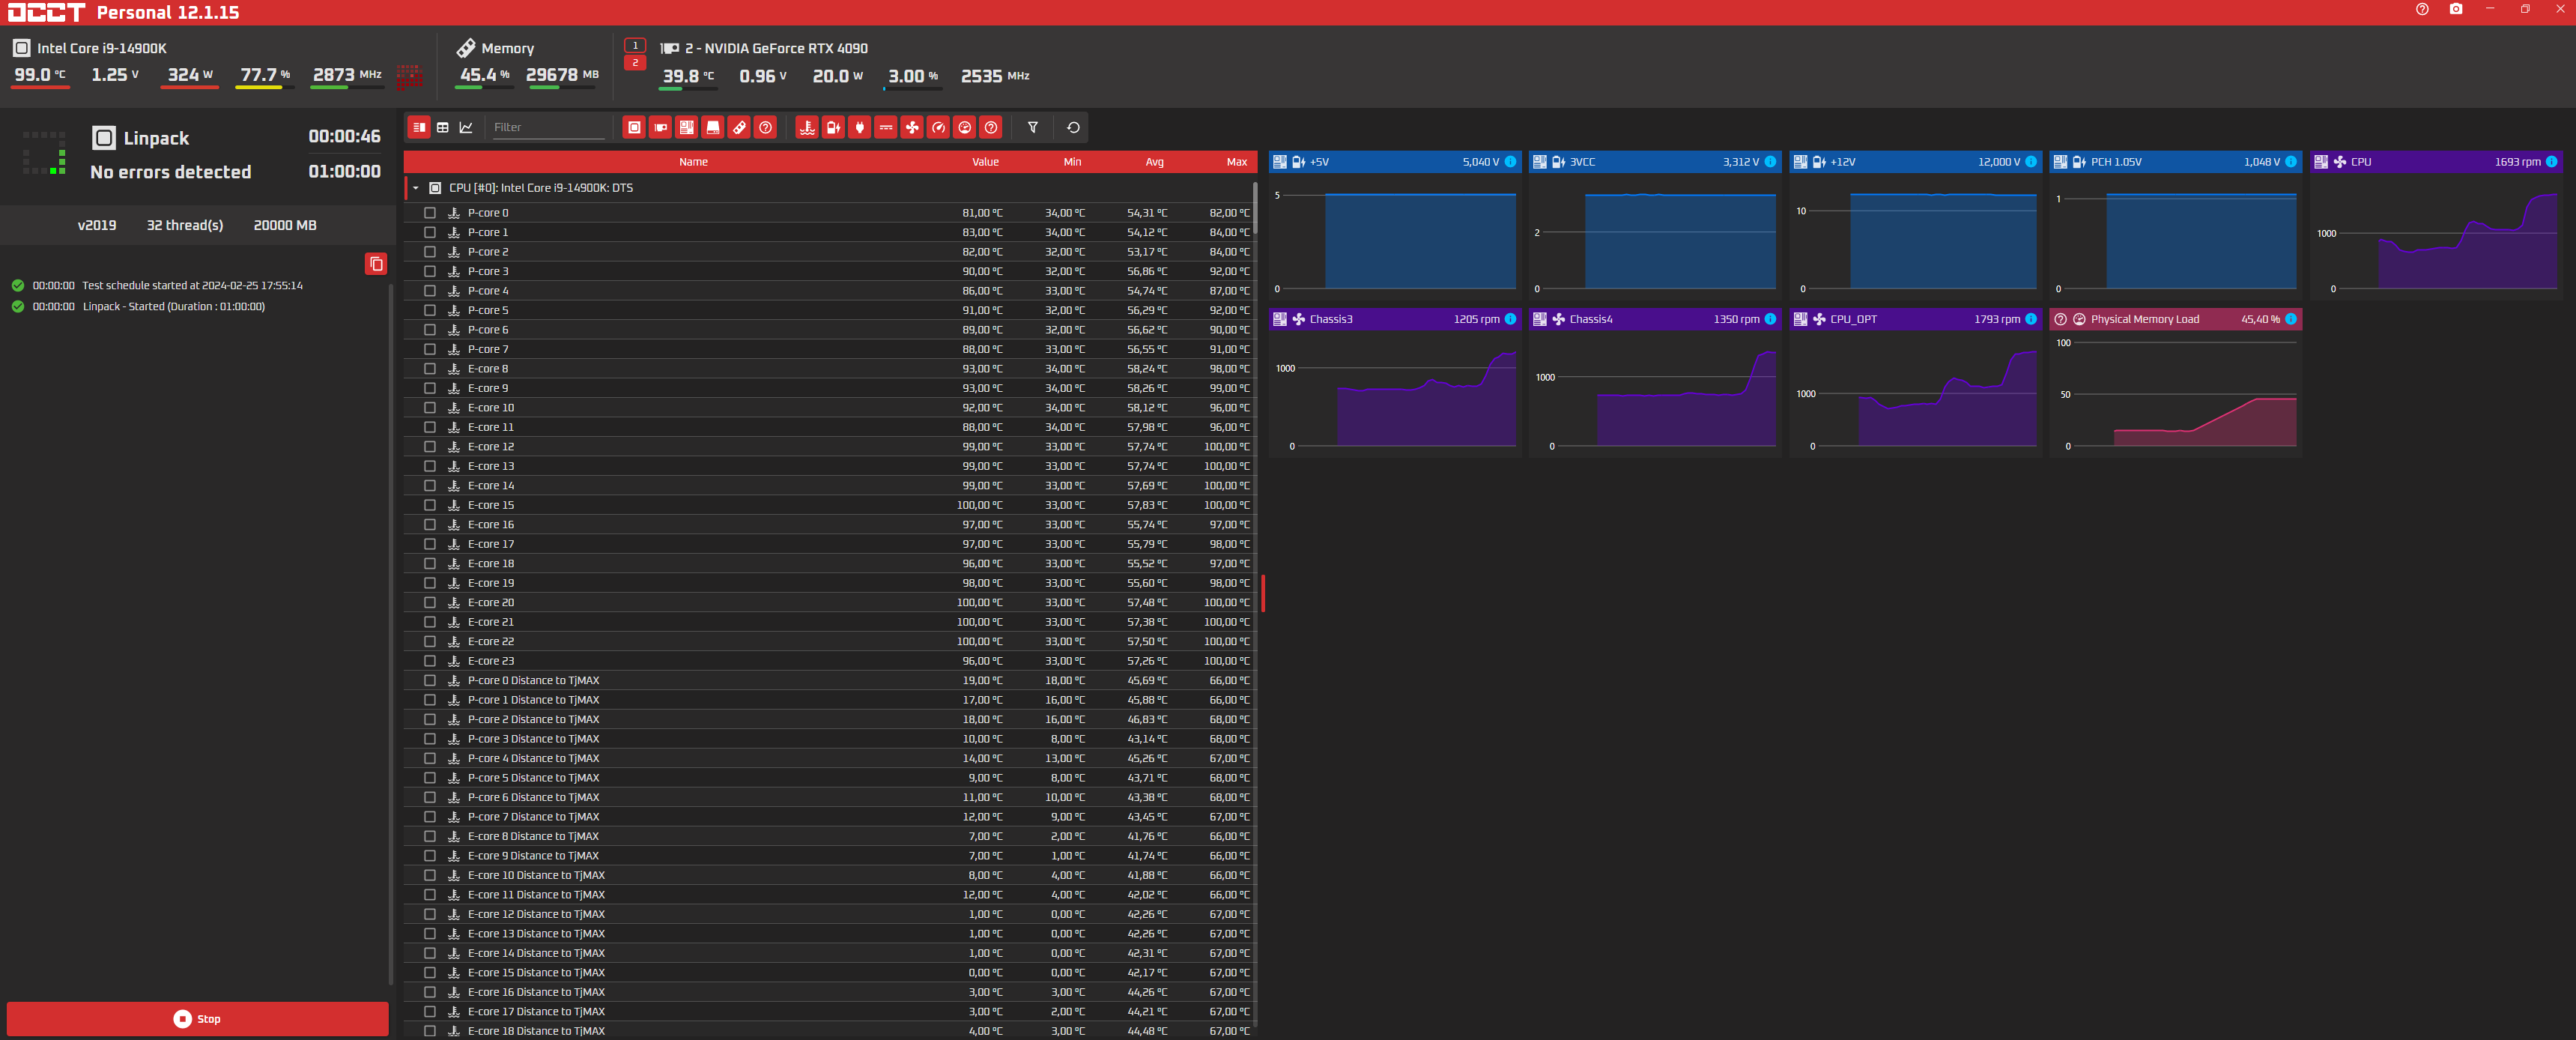This screenshot has width=2576, height=1040.
Task: Check the P-core 0 sensor checkbox
Action: 430,213
